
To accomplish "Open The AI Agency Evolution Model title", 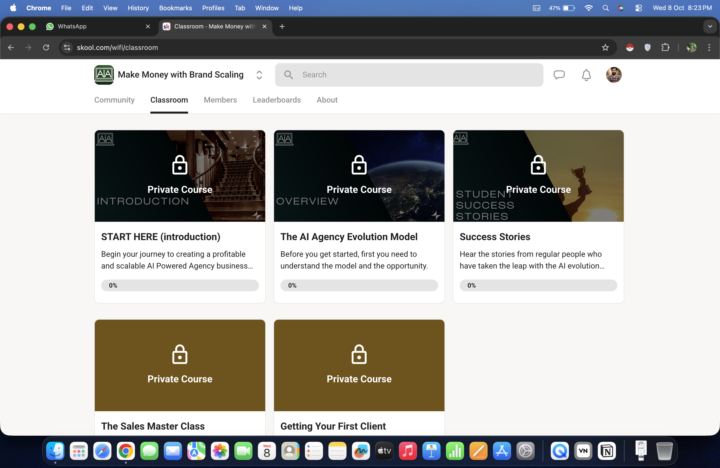I will [x=346, y=237].
